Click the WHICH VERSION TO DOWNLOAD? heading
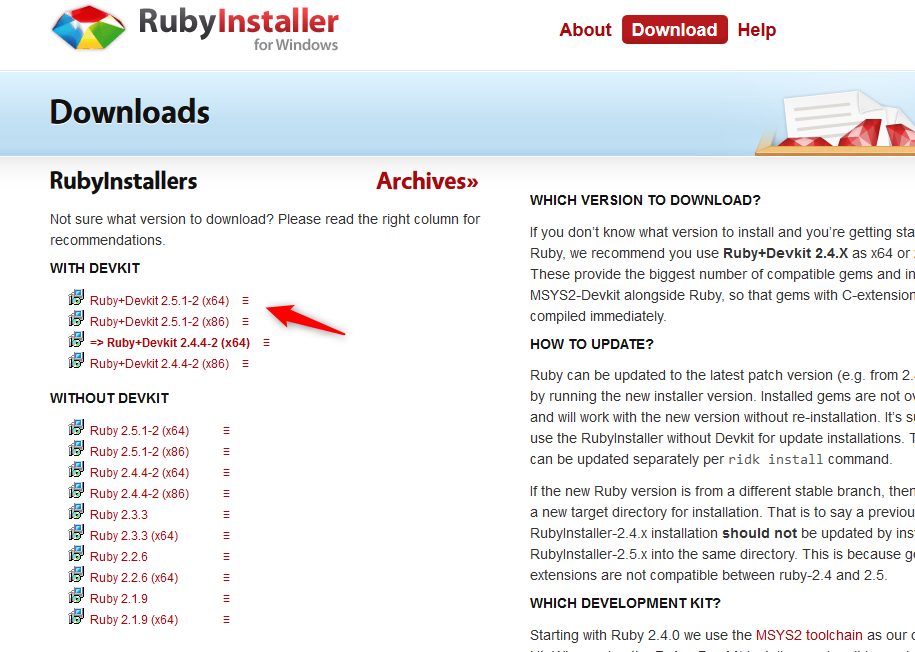This screenshot has height=652, width=915. [645, 200]
